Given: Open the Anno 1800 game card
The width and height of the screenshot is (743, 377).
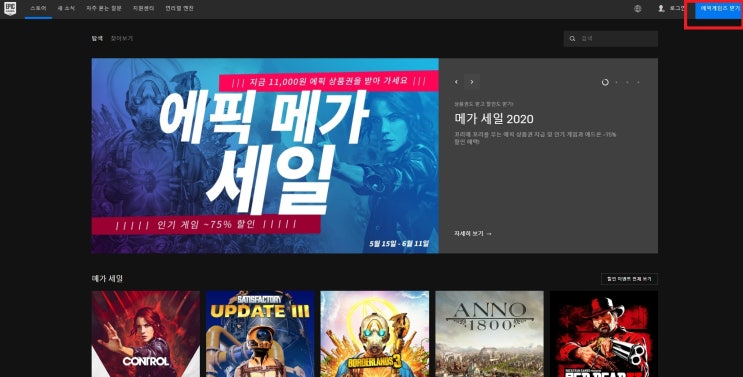Looking at the screenshot, I should [489, 334].
